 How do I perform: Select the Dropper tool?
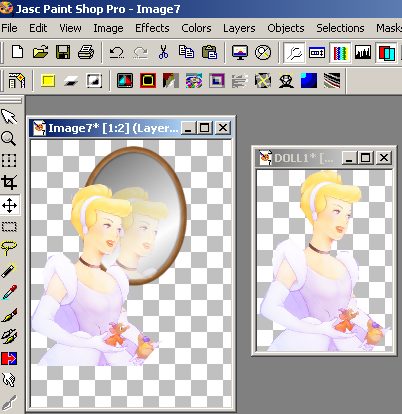point(9,292)
